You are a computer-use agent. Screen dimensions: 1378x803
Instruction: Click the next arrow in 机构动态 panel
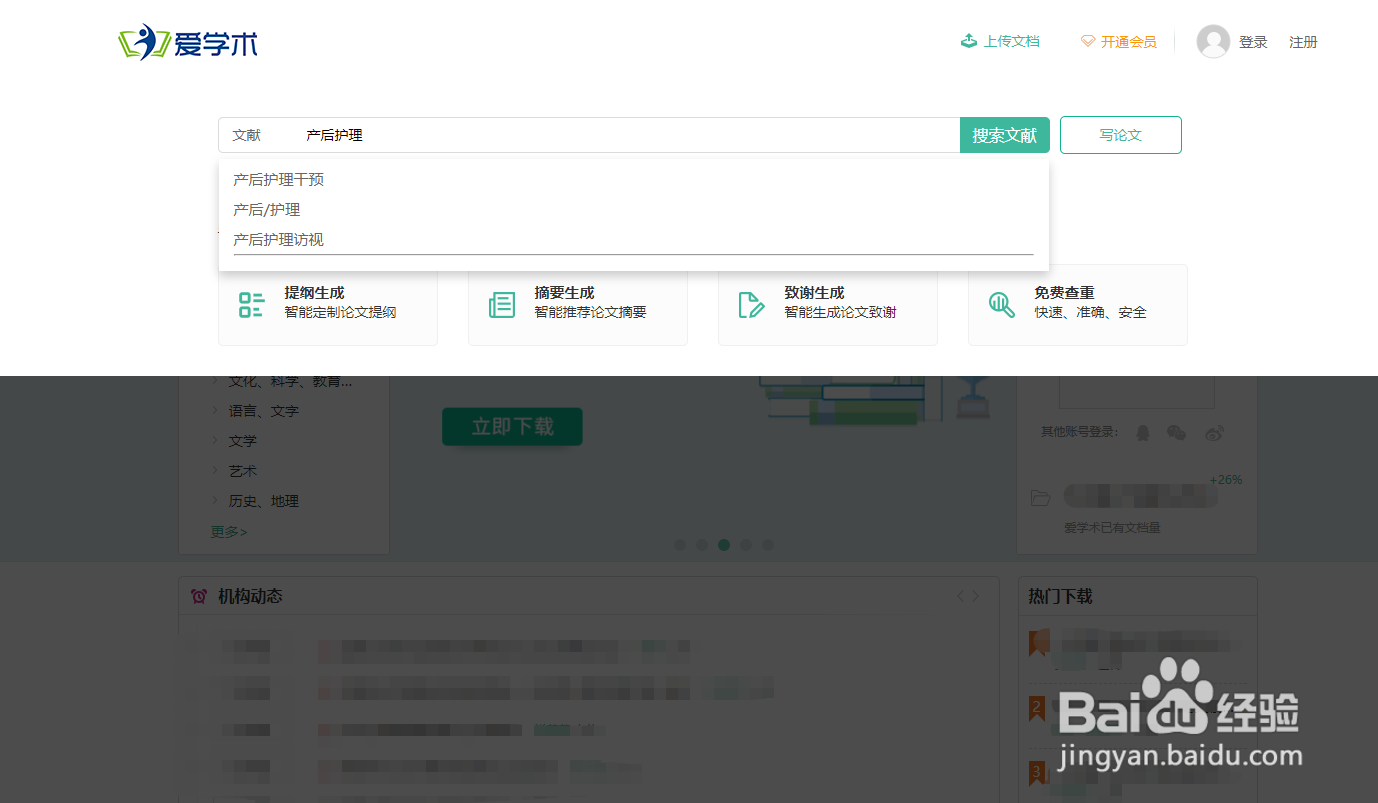tap(976, 595)
